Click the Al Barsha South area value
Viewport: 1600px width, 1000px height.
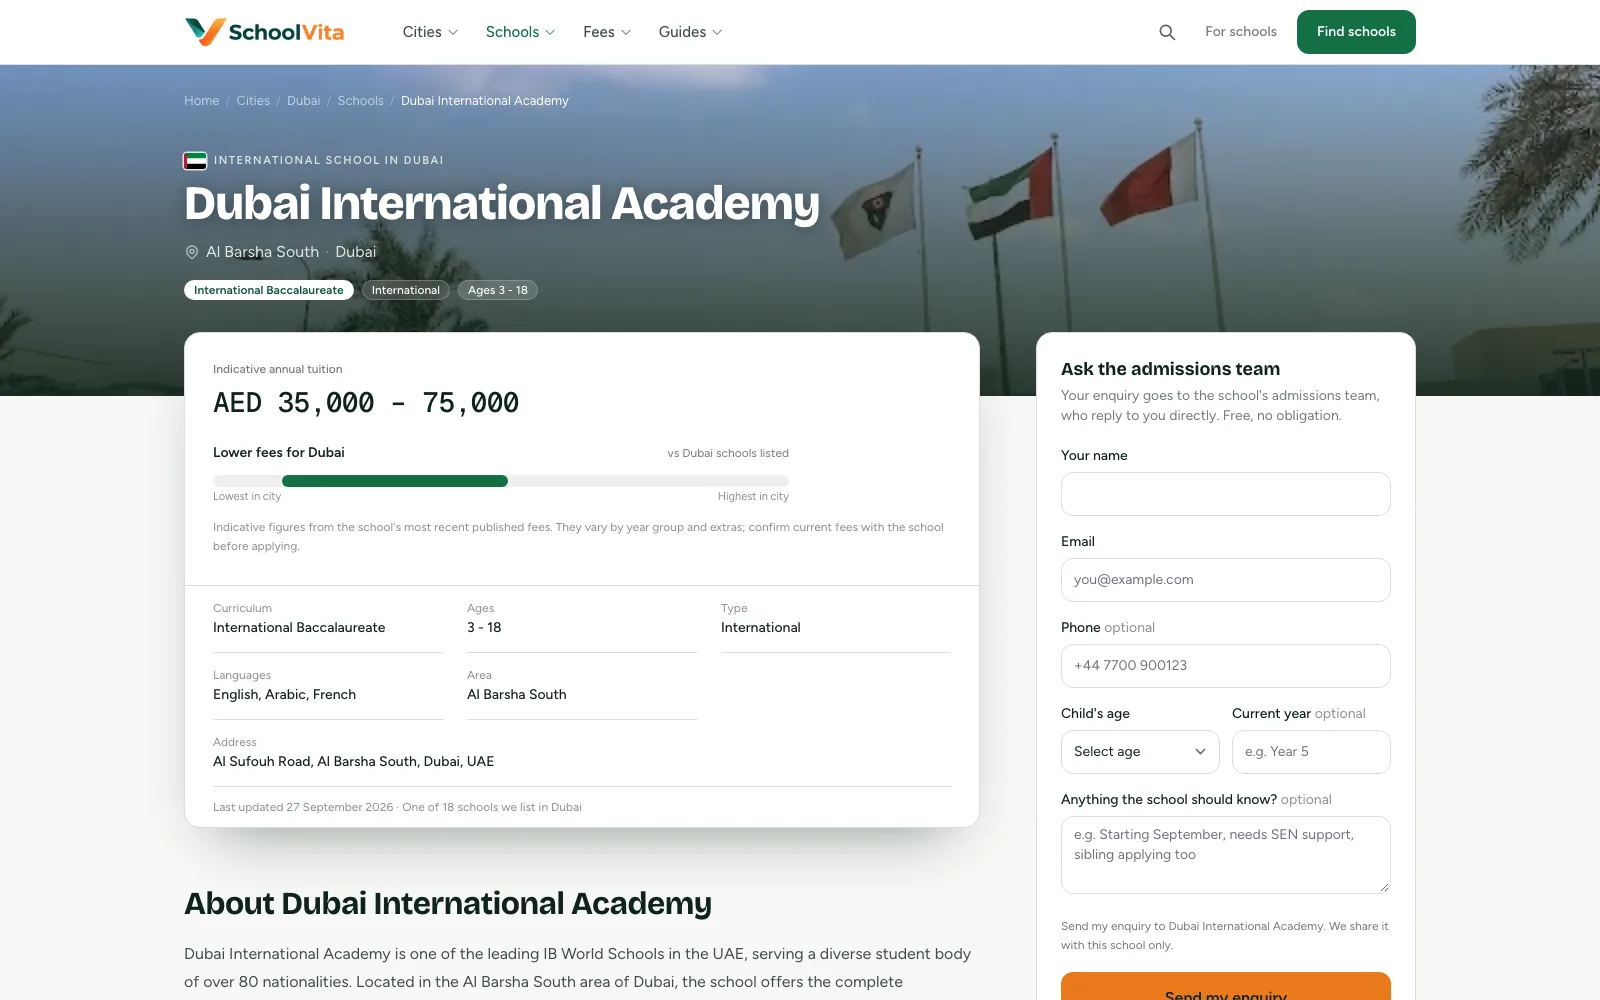pyautogui.click(x=516, y=694)
